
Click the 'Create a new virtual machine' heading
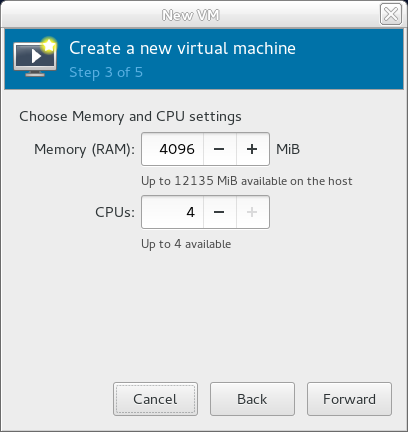coord(182,48)
